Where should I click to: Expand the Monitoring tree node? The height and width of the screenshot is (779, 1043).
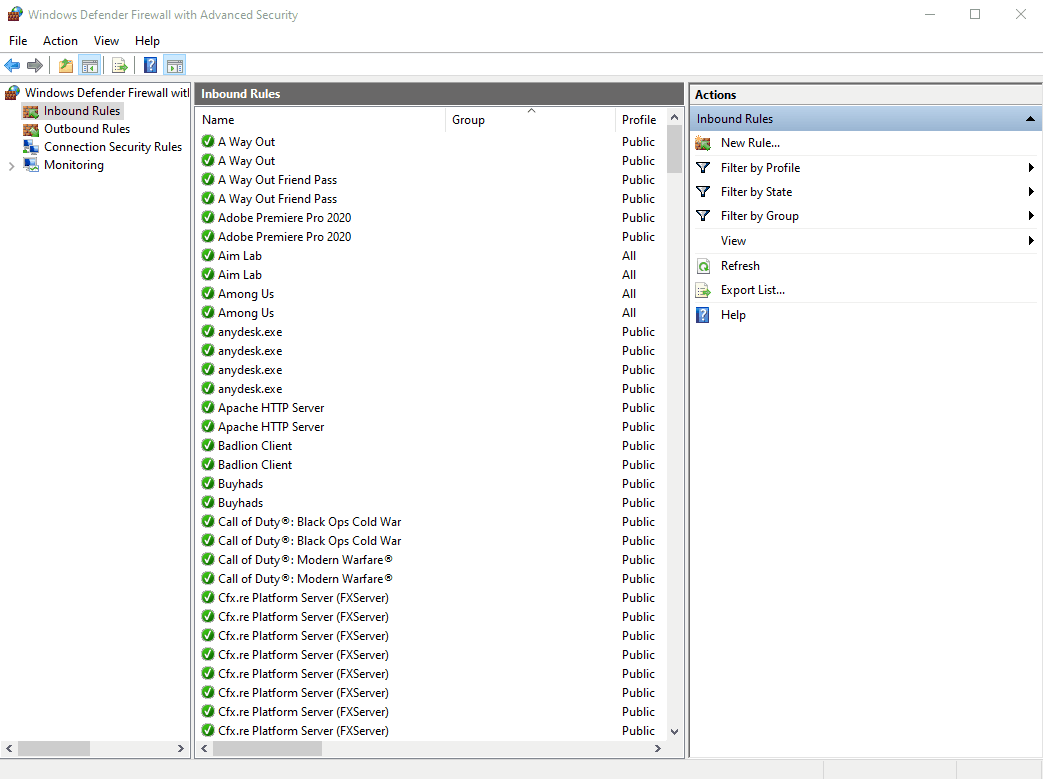tap(11, 166)
